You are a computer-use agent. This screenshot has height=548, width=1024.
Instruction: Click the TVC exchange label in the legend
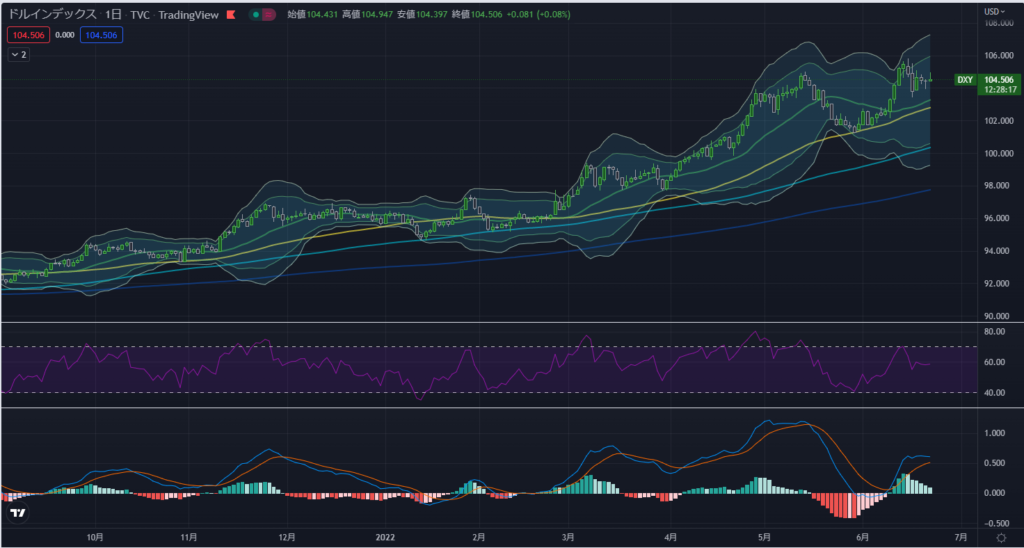pos(140,15)
